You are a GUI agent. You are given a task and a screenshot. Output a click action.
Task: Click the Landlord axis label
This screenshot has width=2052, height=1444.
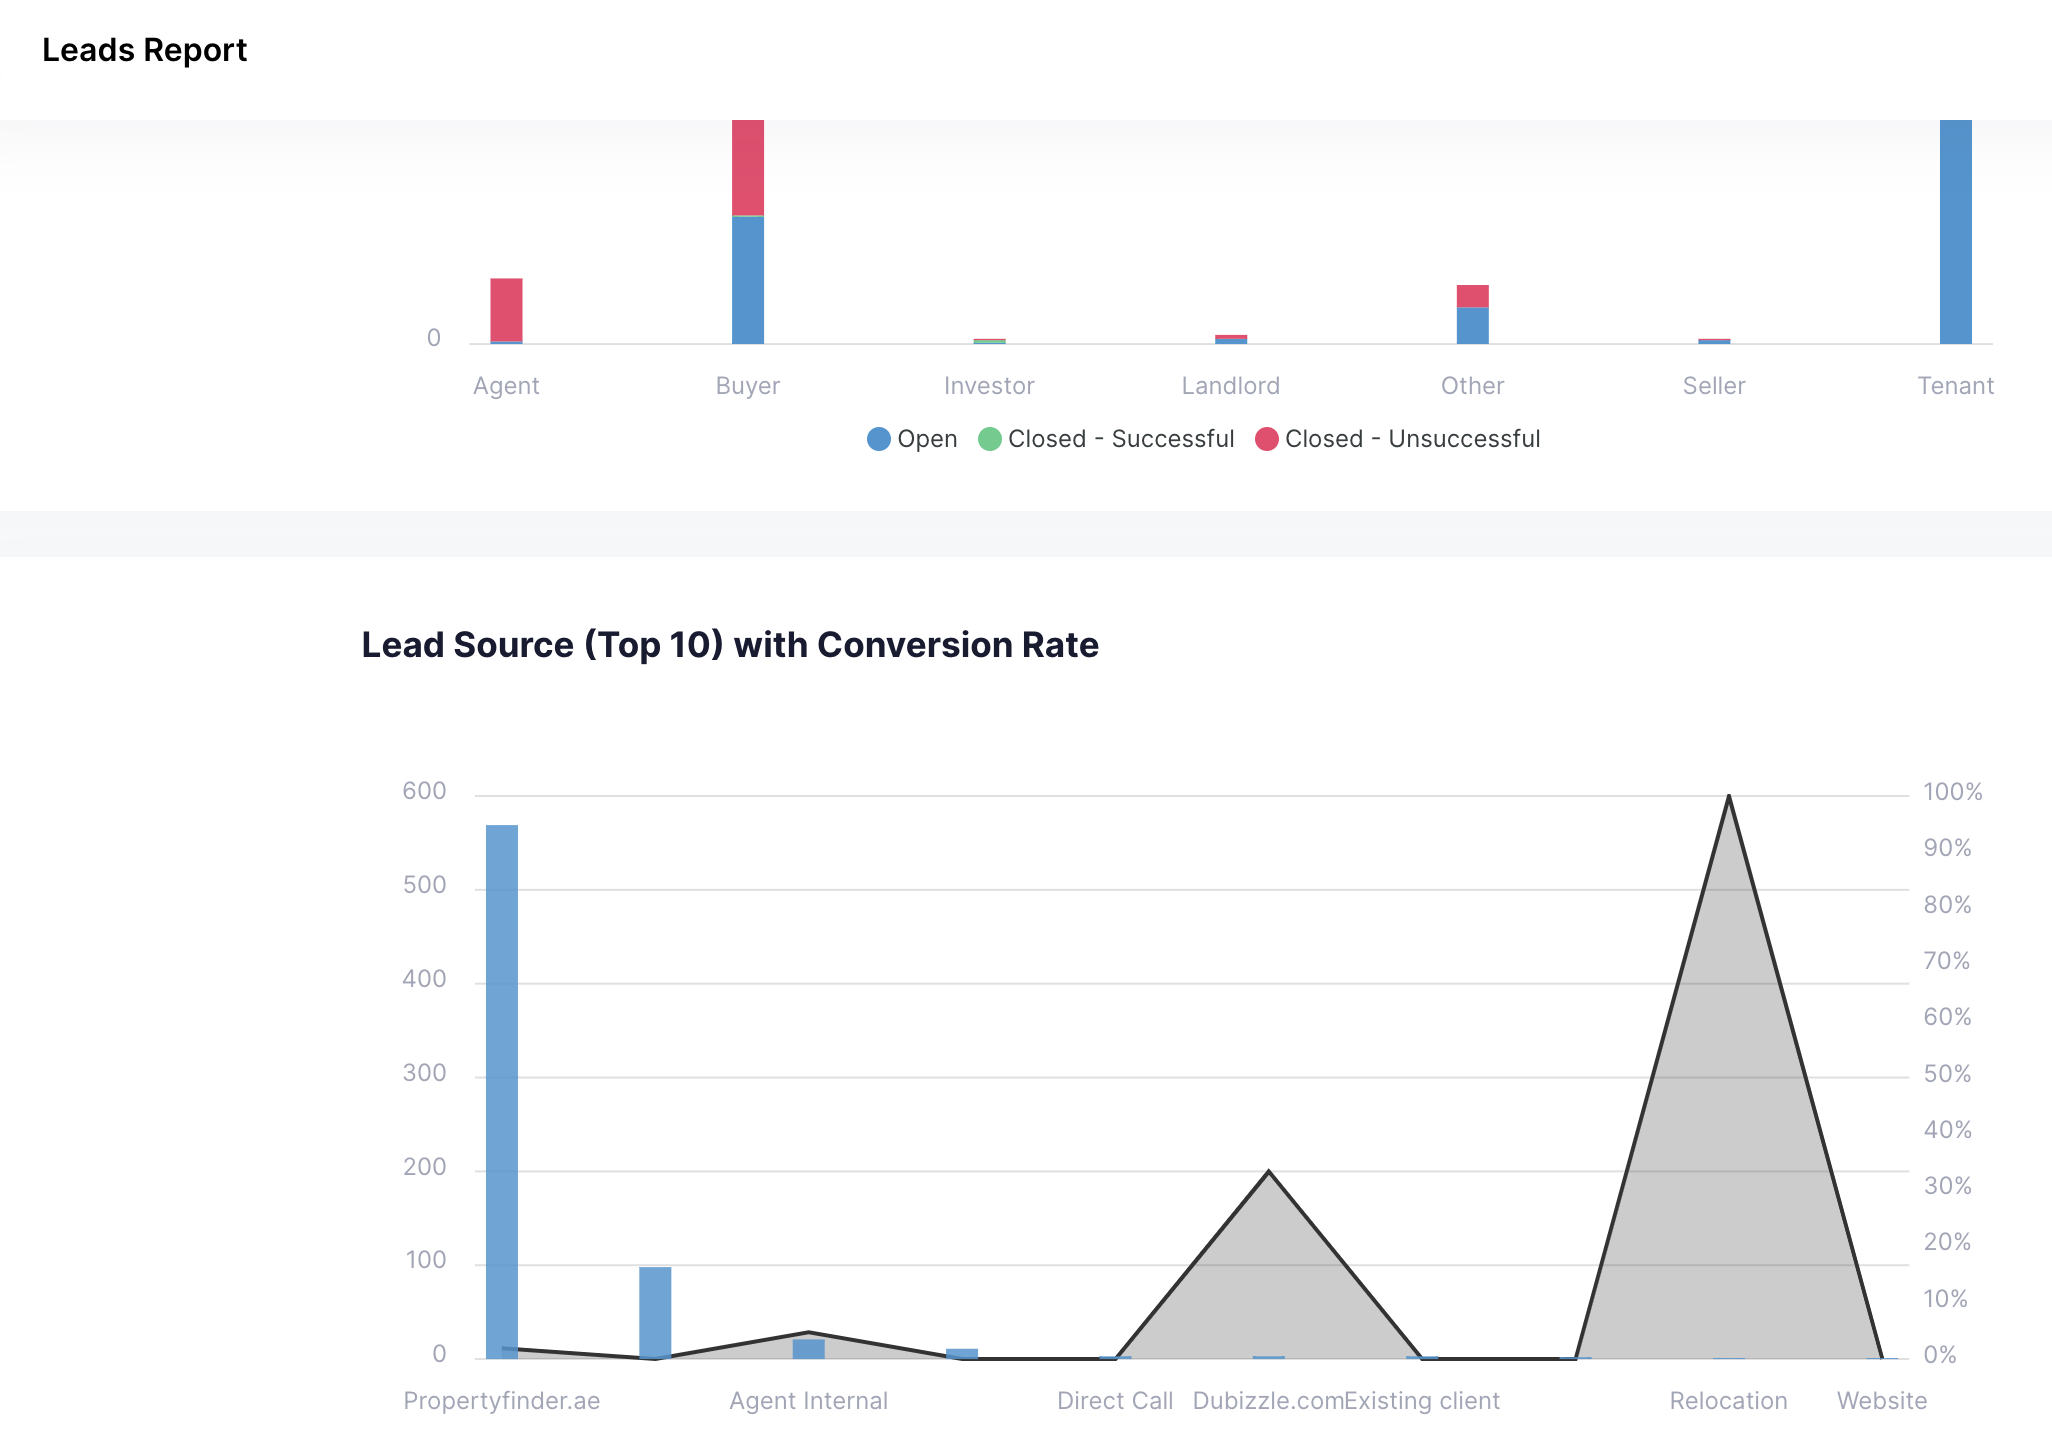(x=1231, y=386)
